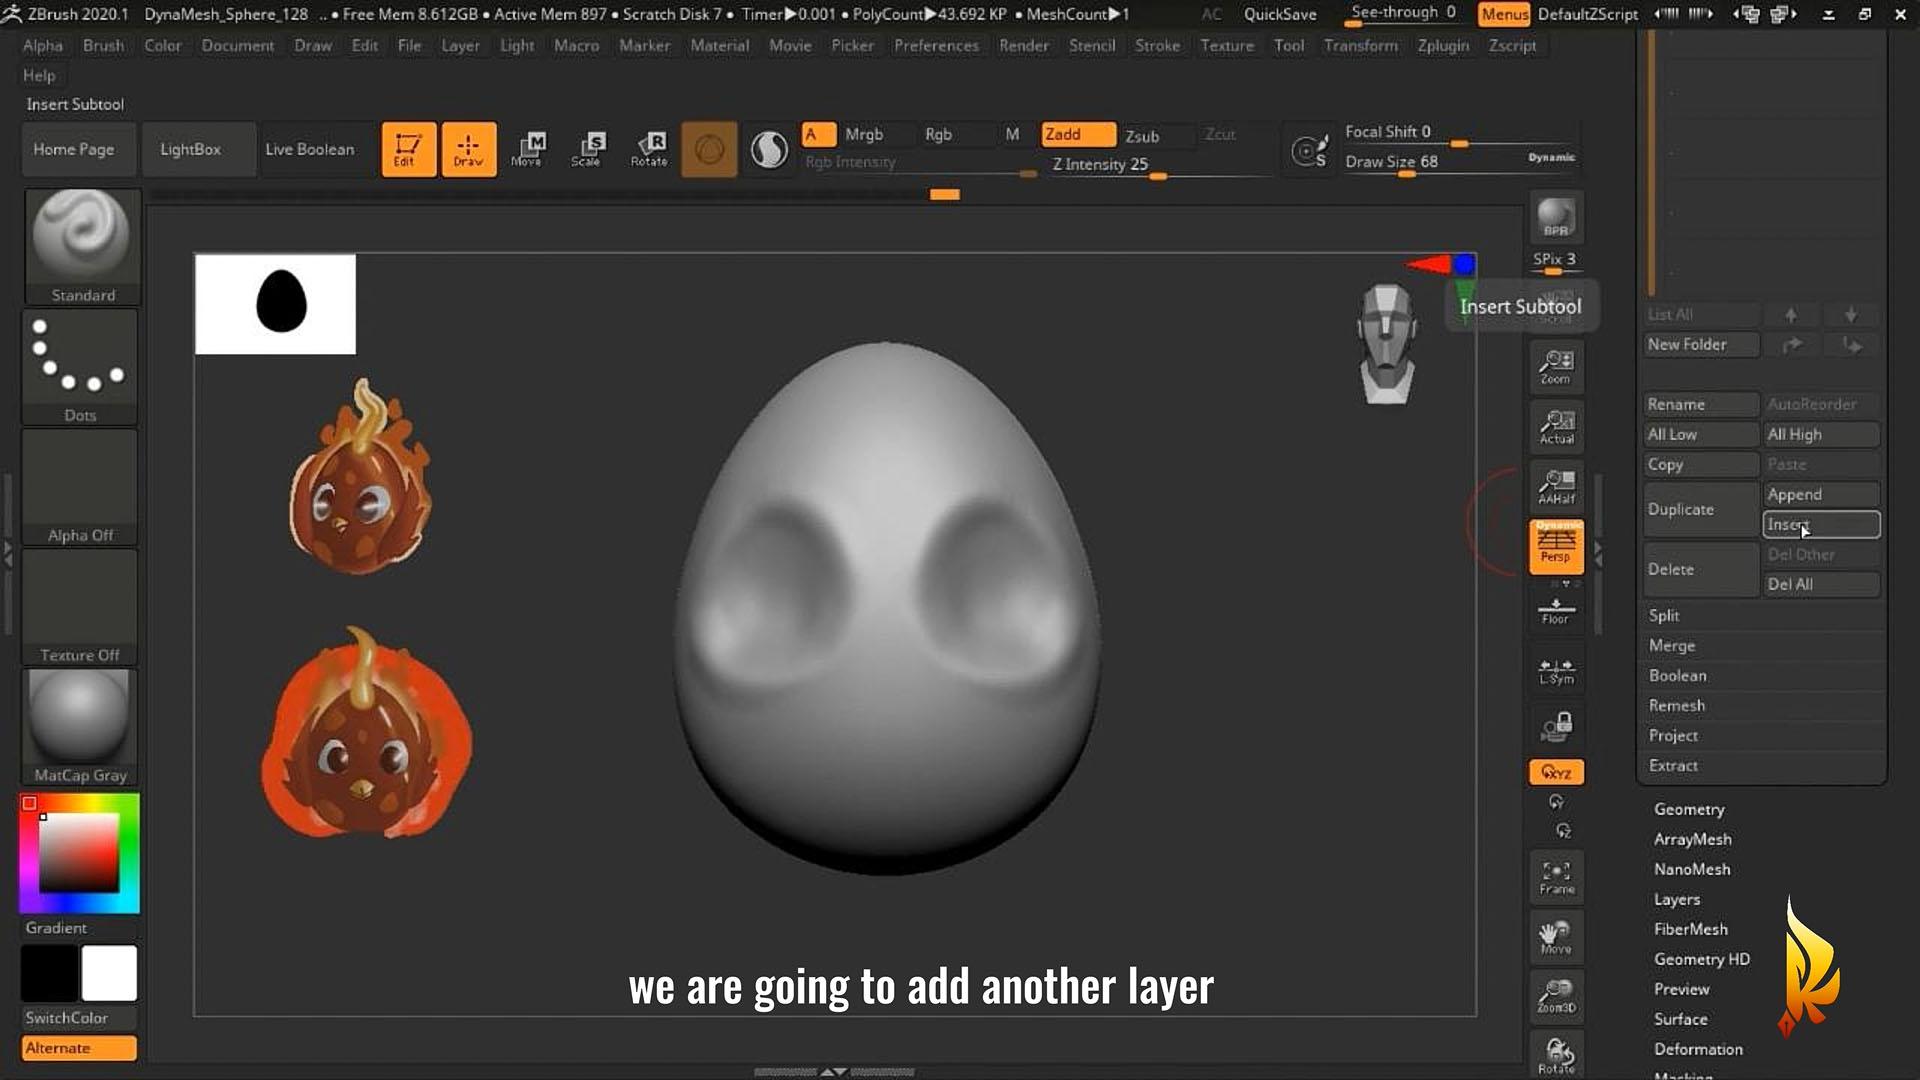Viewport: 1920px width, 1080px height.
Task: Select the Move transform tool
Action: pyautogui.click(x=528, y=149)
